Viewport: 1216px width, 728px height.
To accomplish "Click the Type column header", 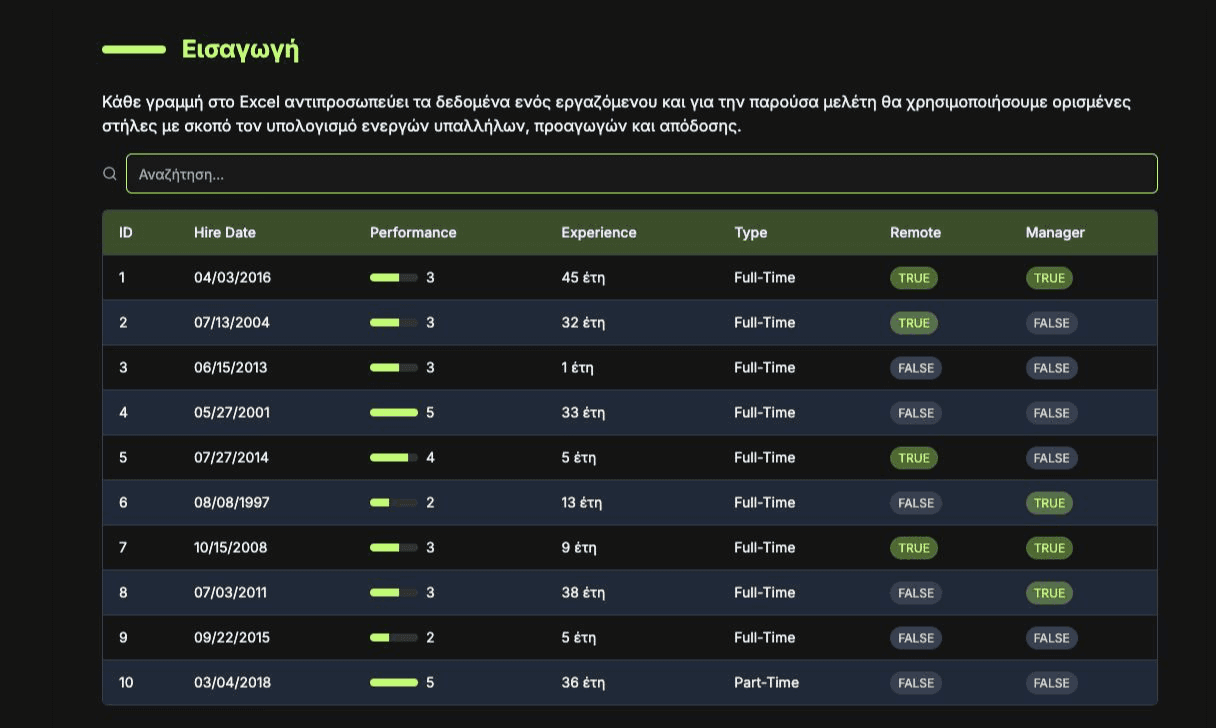I will [750, 232].
